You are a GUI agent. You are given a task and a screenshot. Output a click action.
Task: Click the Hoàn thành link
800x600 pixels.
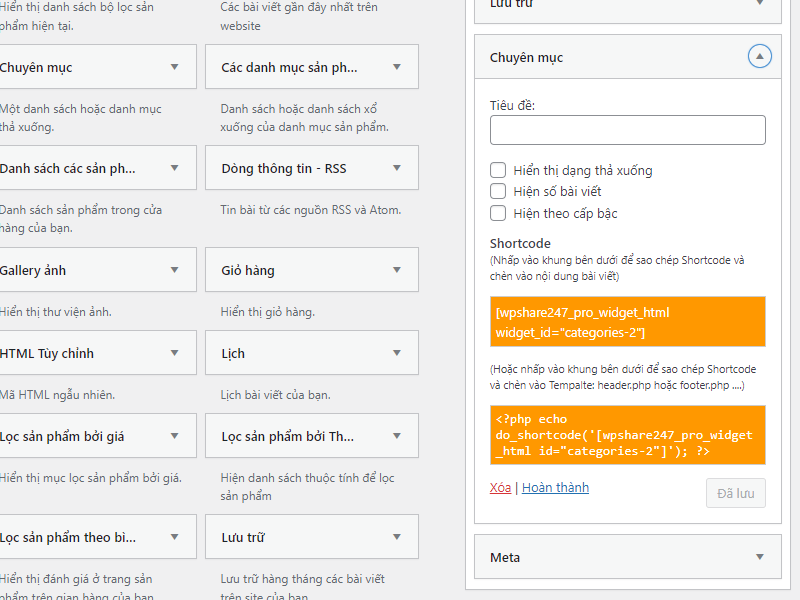click(555, 488)
